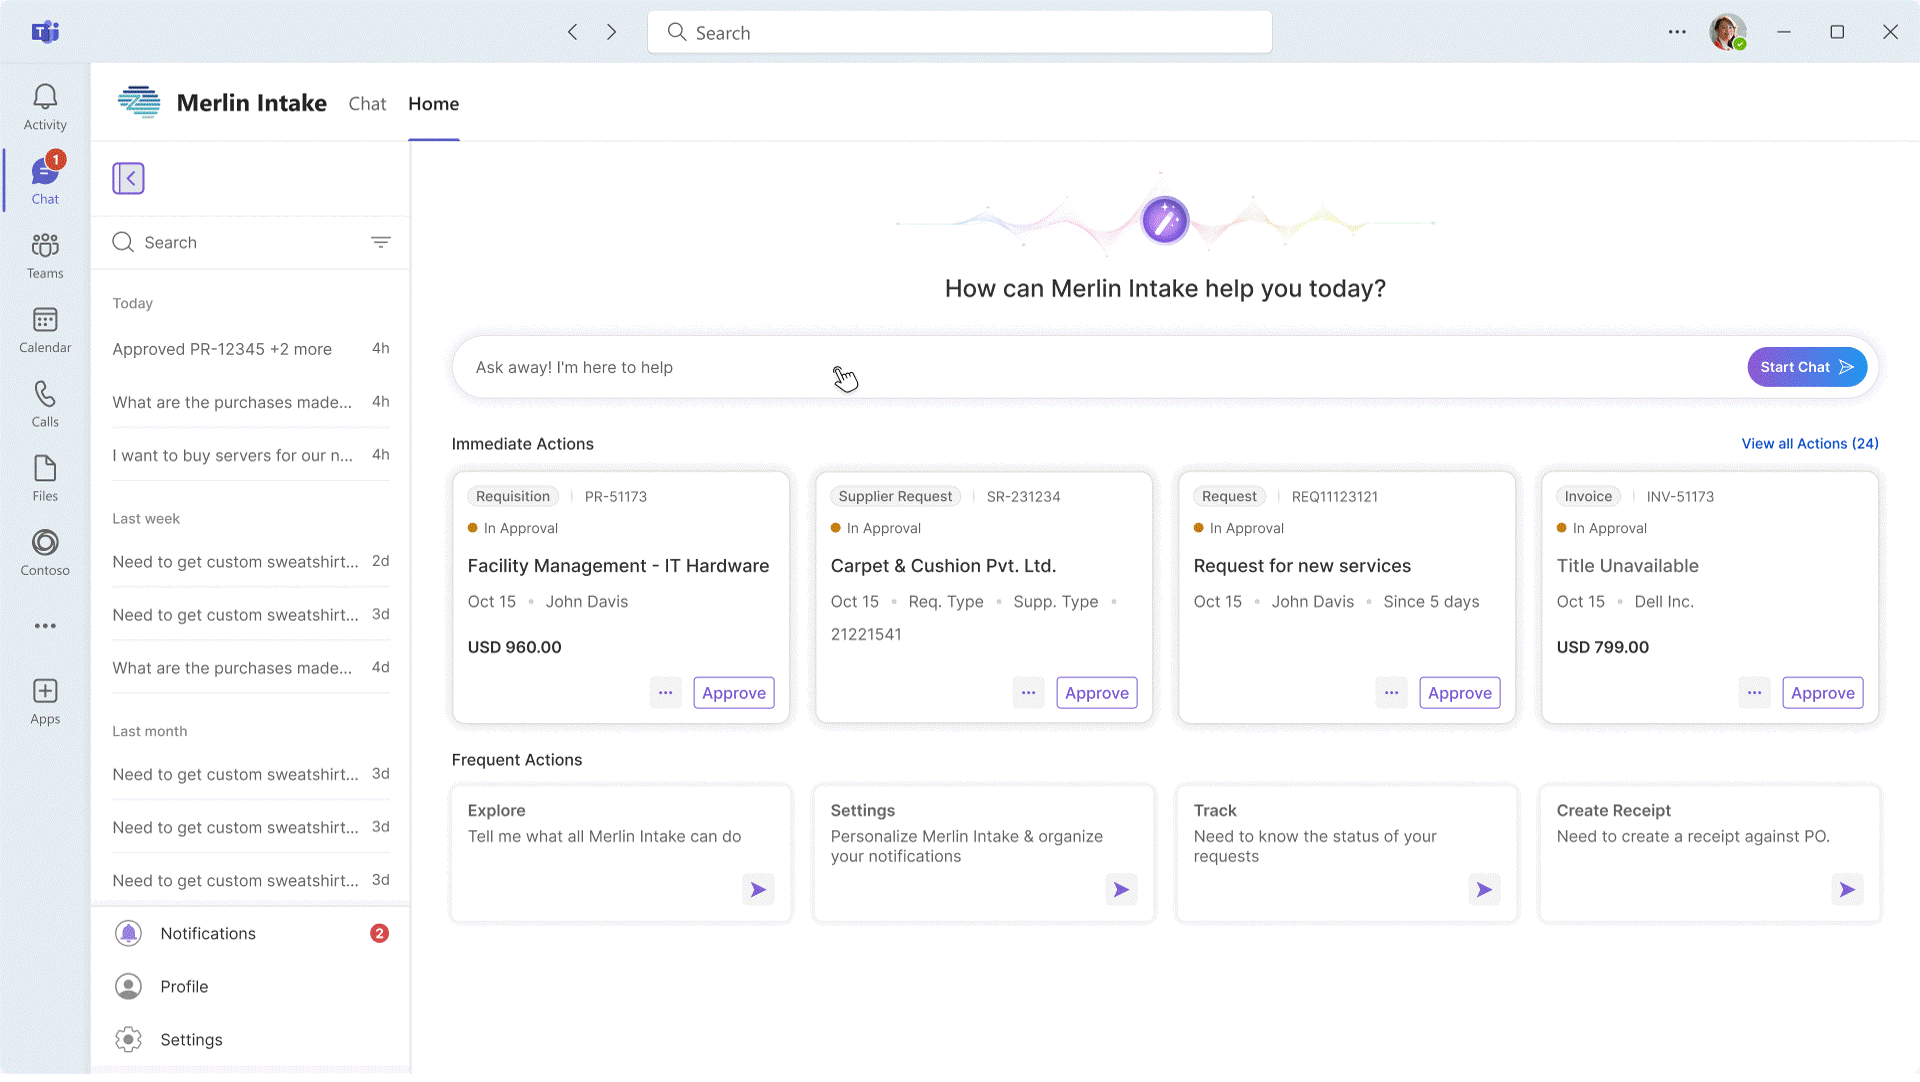Click the Start Chat button
Screen dimensions: 1920x1082
(x=1806, y=367)
